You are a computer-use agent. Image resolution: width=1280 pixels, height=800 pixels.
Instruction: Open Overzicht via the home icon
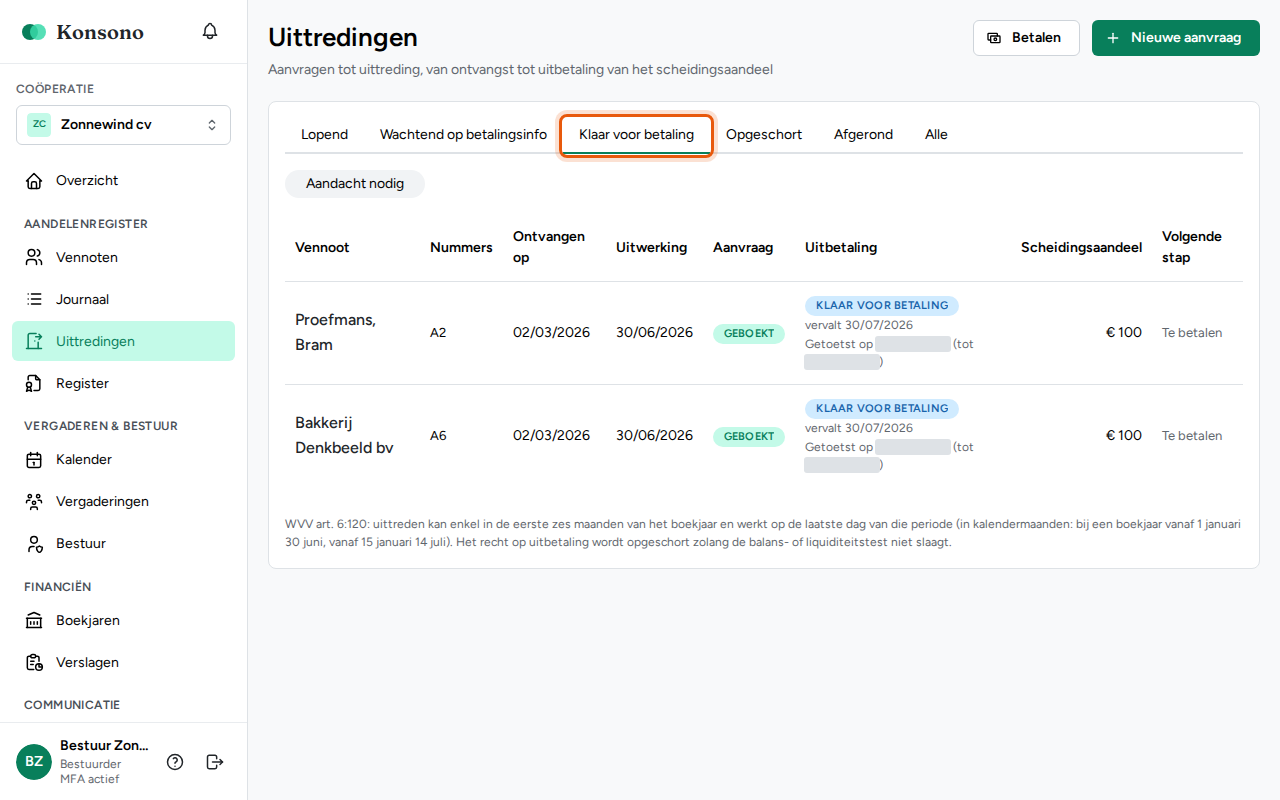coord(123,181)
